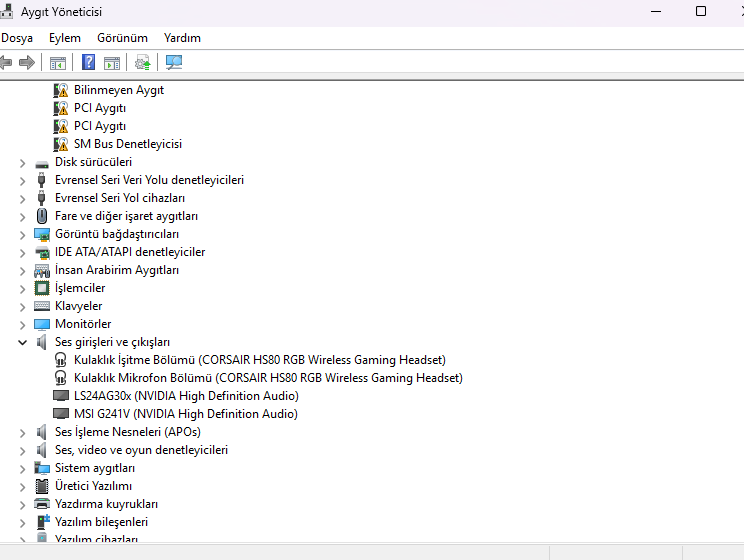Click the IDE ATA/ATAPI denetleyiciler icon
This screenshot has width=744, height=560.
tap(42, 252)
